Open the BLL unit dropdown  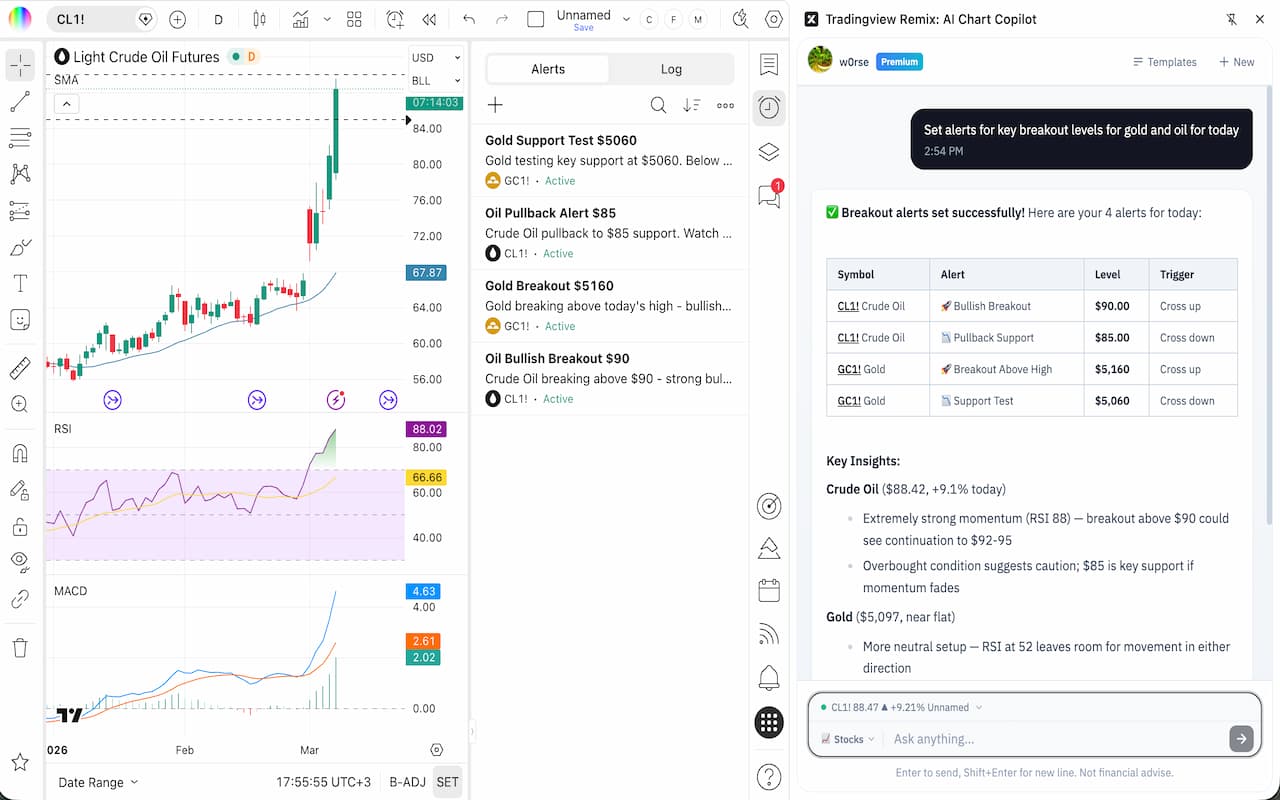point(436,81)
